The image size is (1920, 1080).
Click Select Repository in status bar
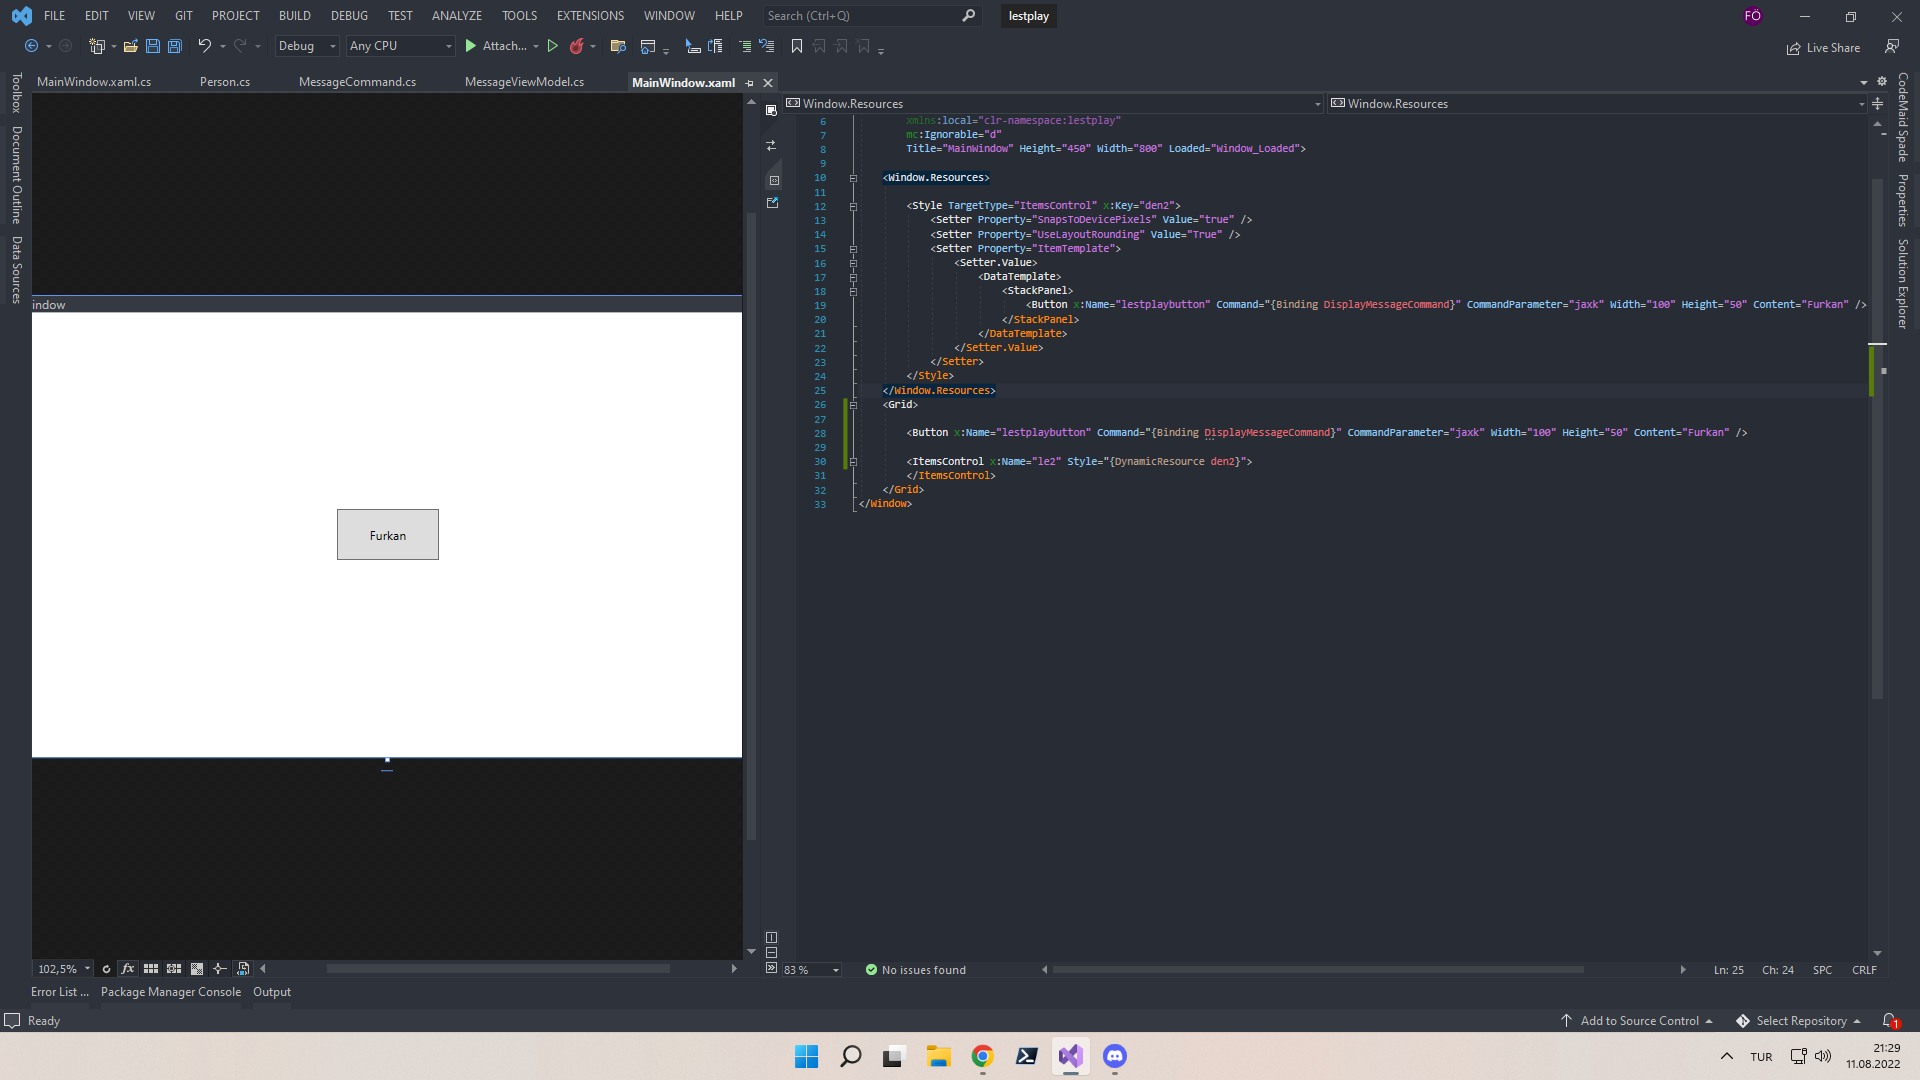pos(1799,1021)
